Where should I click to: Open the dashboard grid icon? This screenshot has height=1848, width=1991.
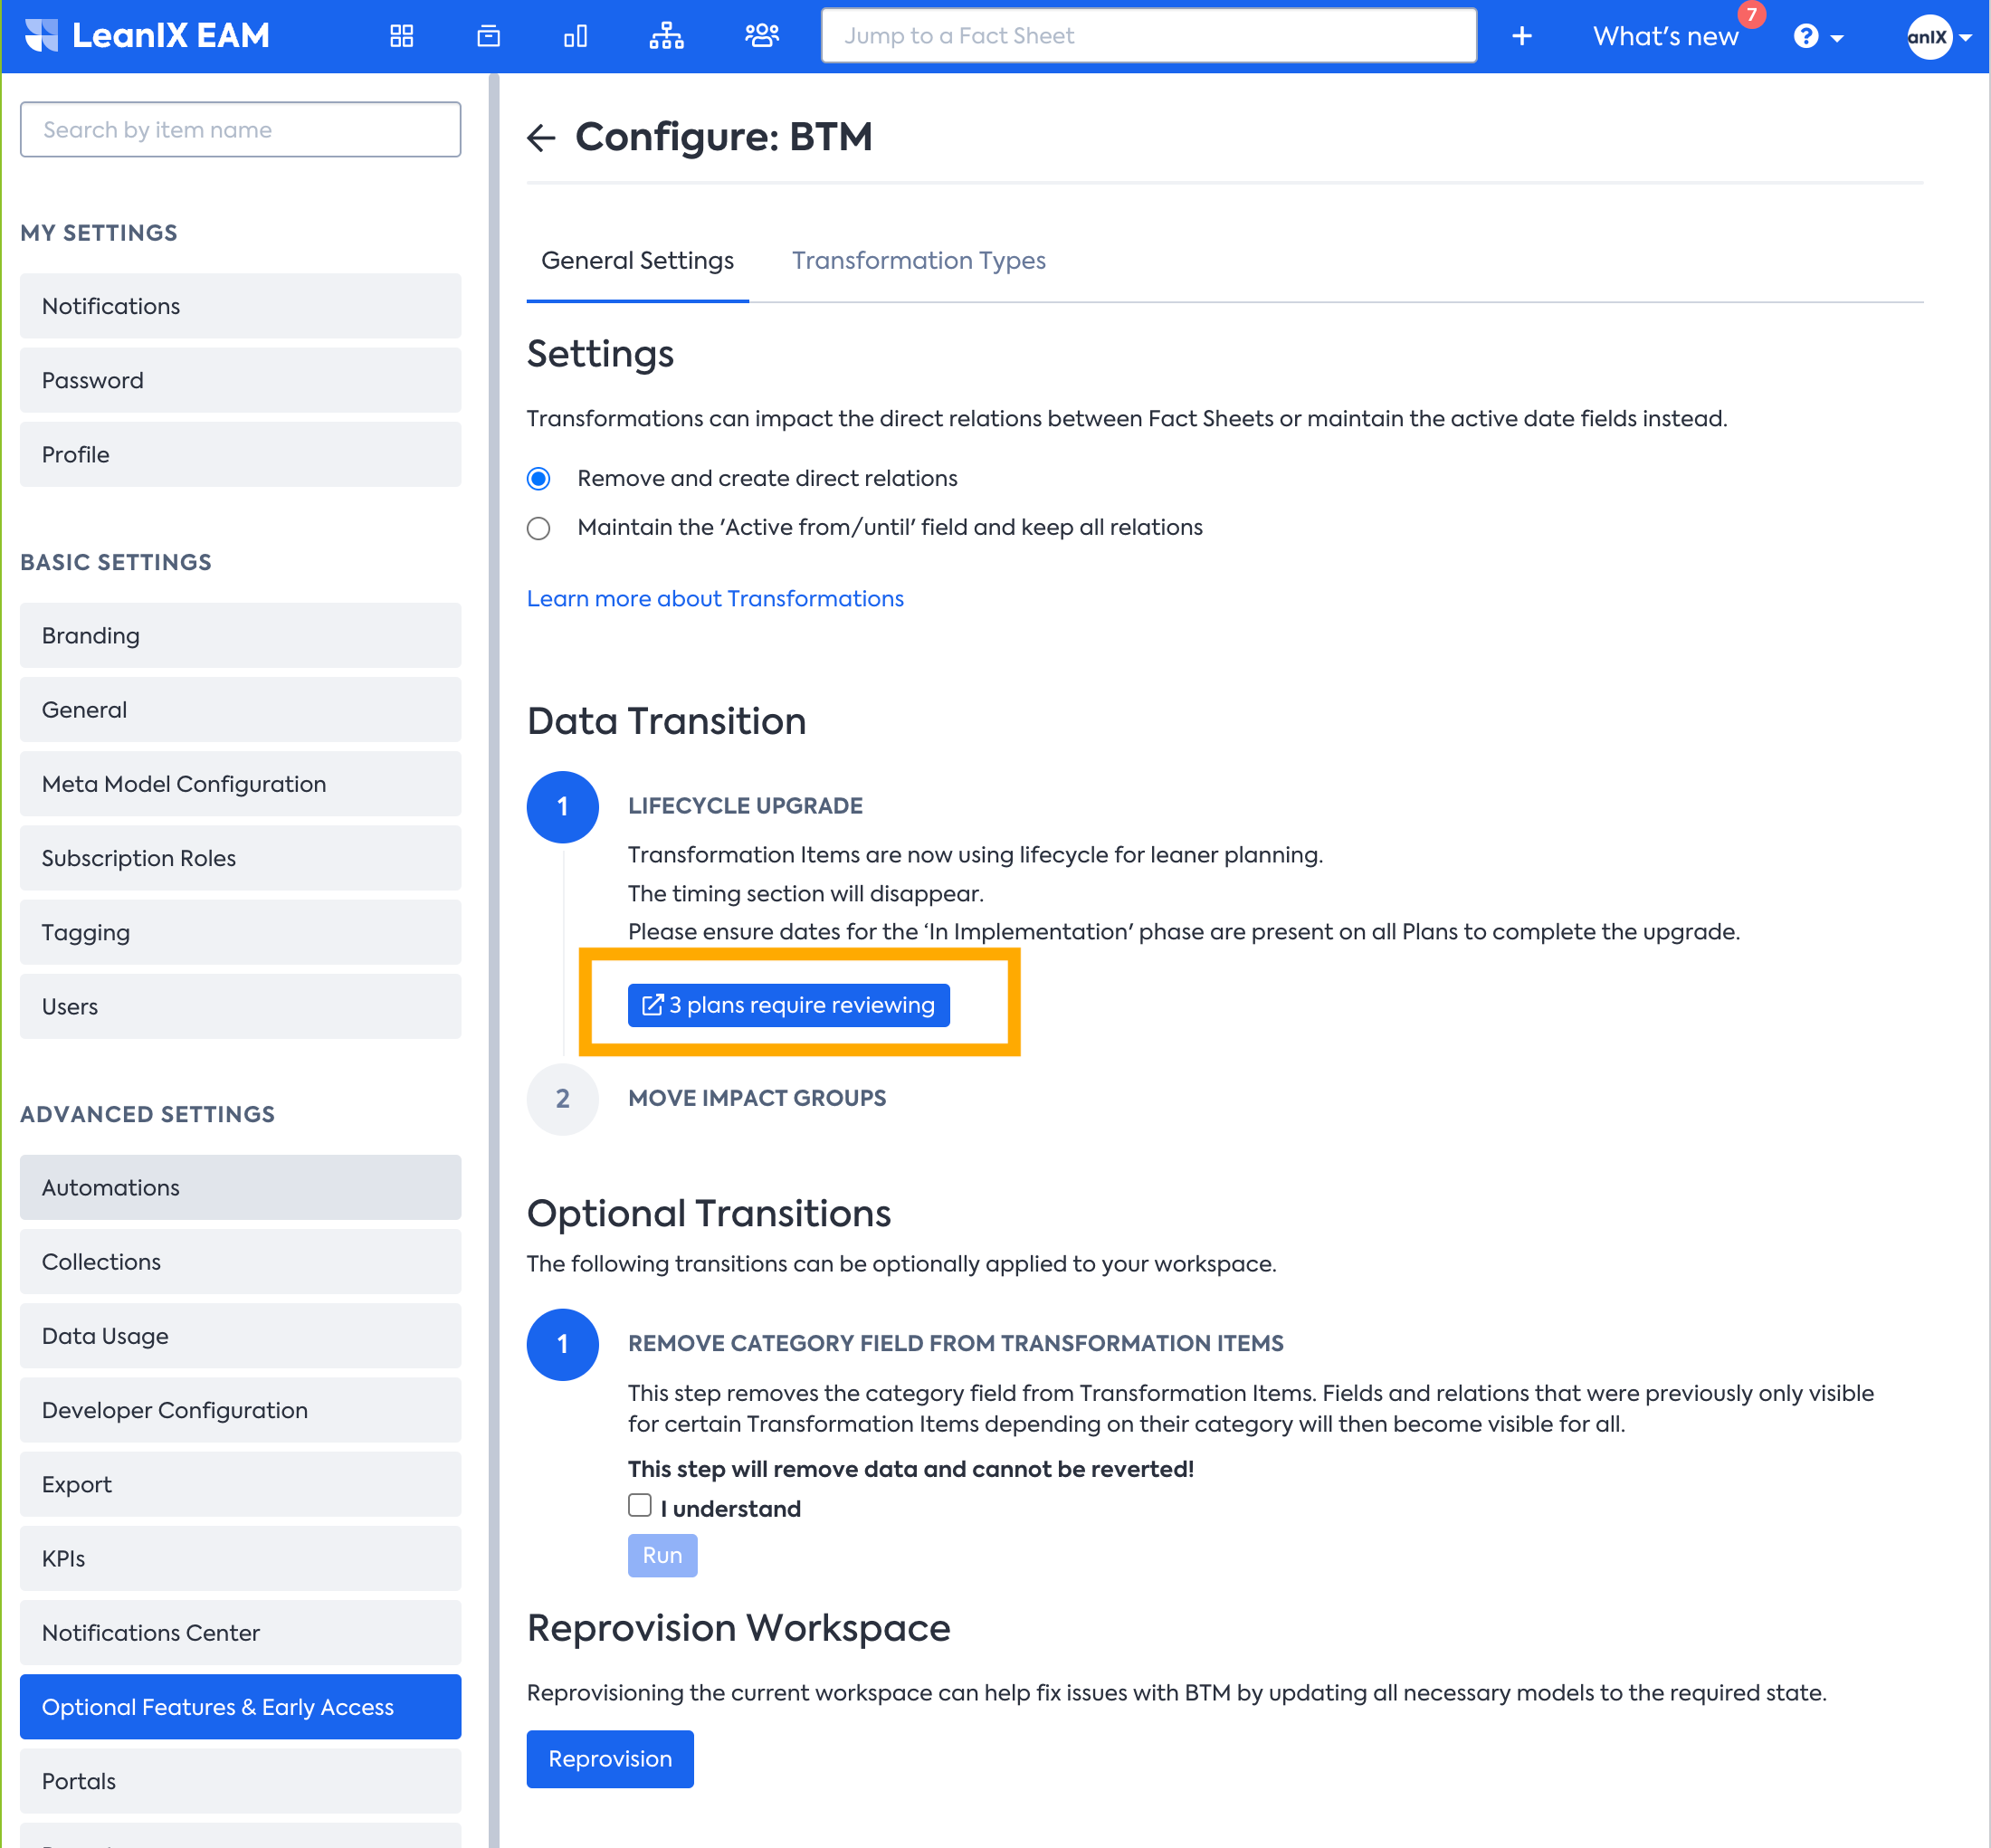401,36
